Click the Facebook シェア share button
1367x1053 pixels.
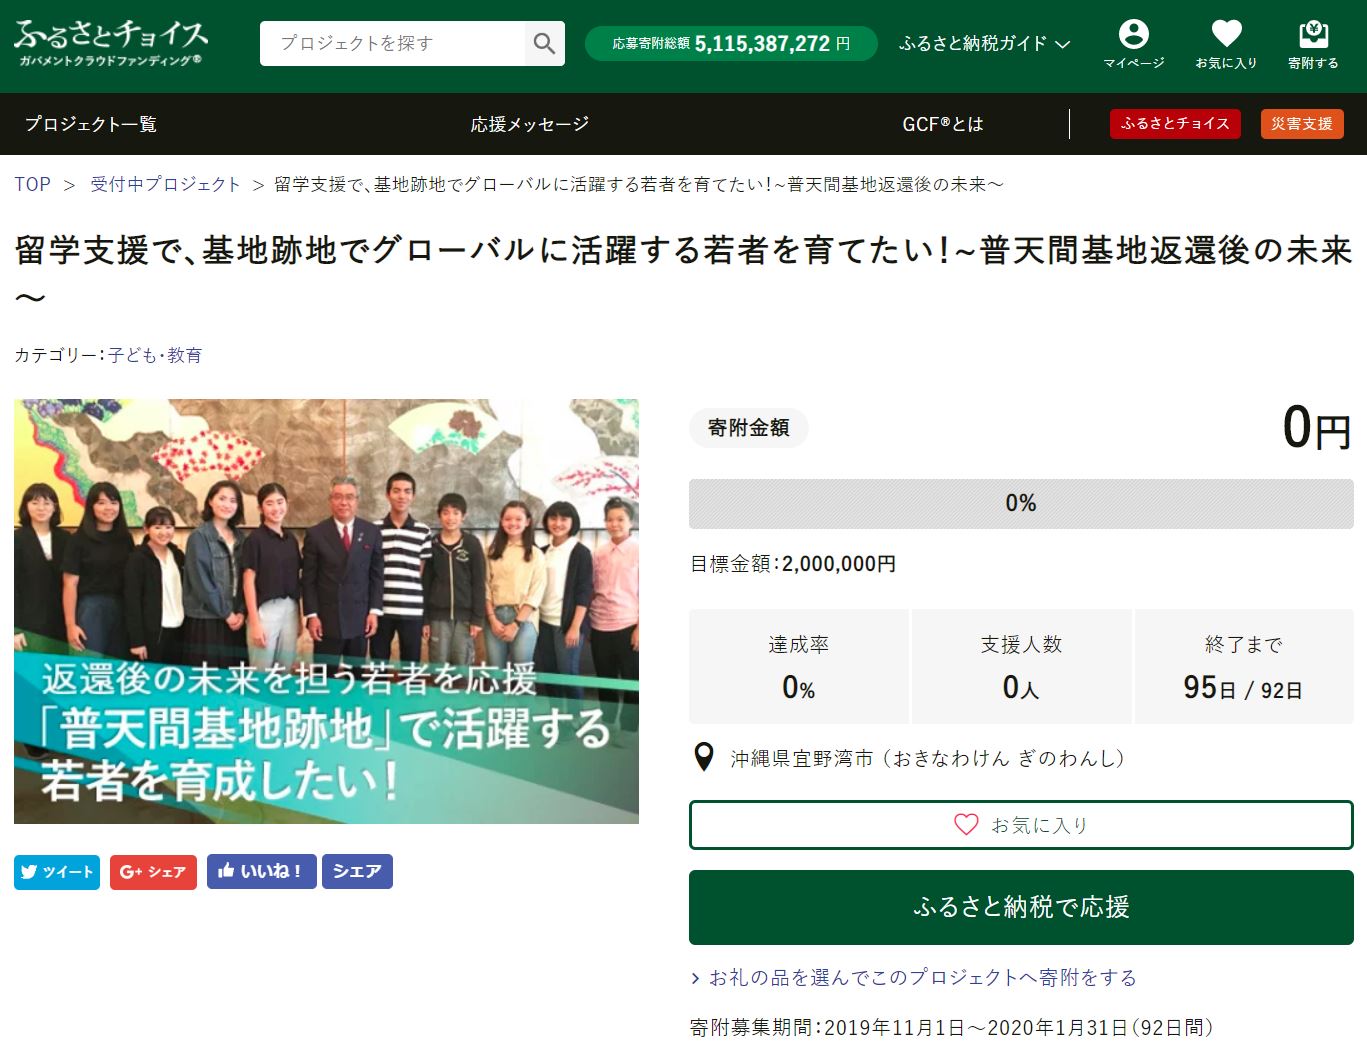(357, 872)
